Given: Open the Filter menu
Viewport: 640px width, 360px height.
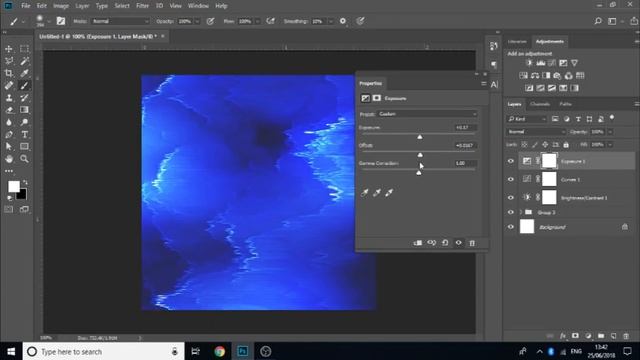Looking at the screenshot, I should click(142, 6).
